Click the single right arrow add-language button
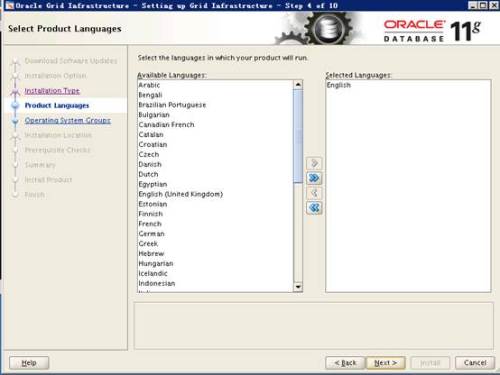The image size is (500, 375). point(314,163)
